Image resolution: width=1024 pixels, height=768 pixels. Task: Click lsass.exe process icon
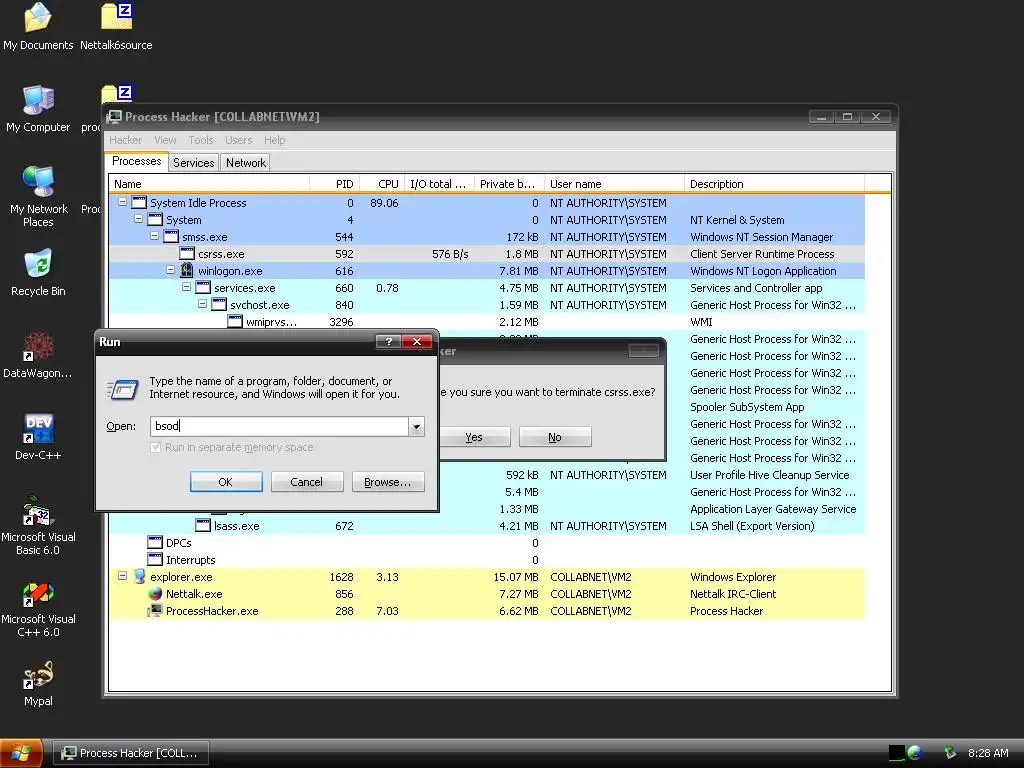(x=203, y=526)
